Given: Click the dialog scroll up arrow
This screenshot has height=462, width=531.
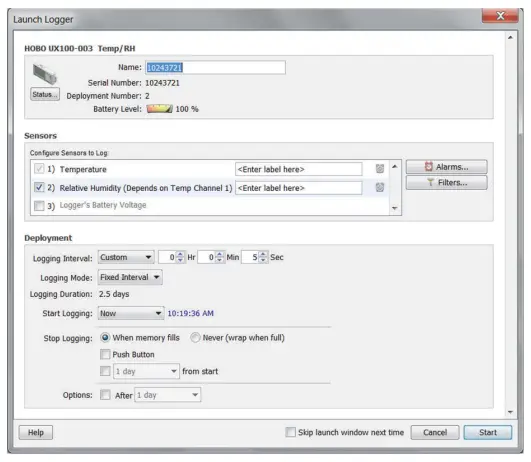Looking at the screenshot, I should (x=510, y=37).
